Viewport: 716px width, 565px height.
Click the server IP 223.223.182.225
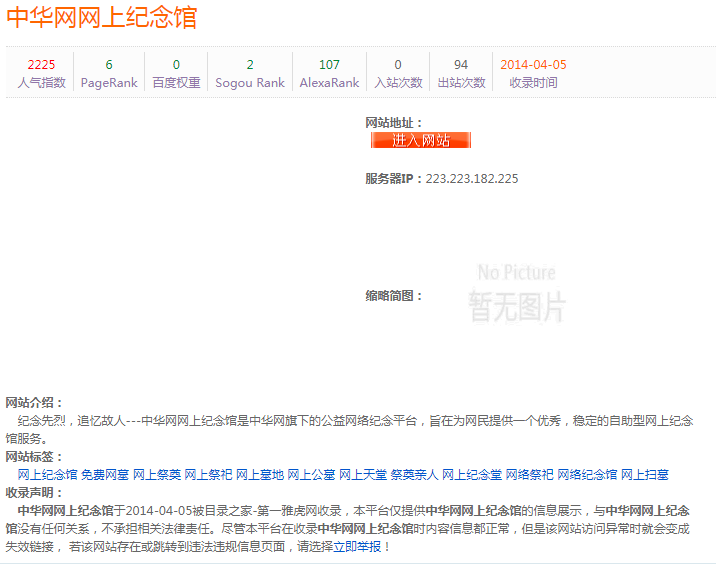[x=472, y=179]
